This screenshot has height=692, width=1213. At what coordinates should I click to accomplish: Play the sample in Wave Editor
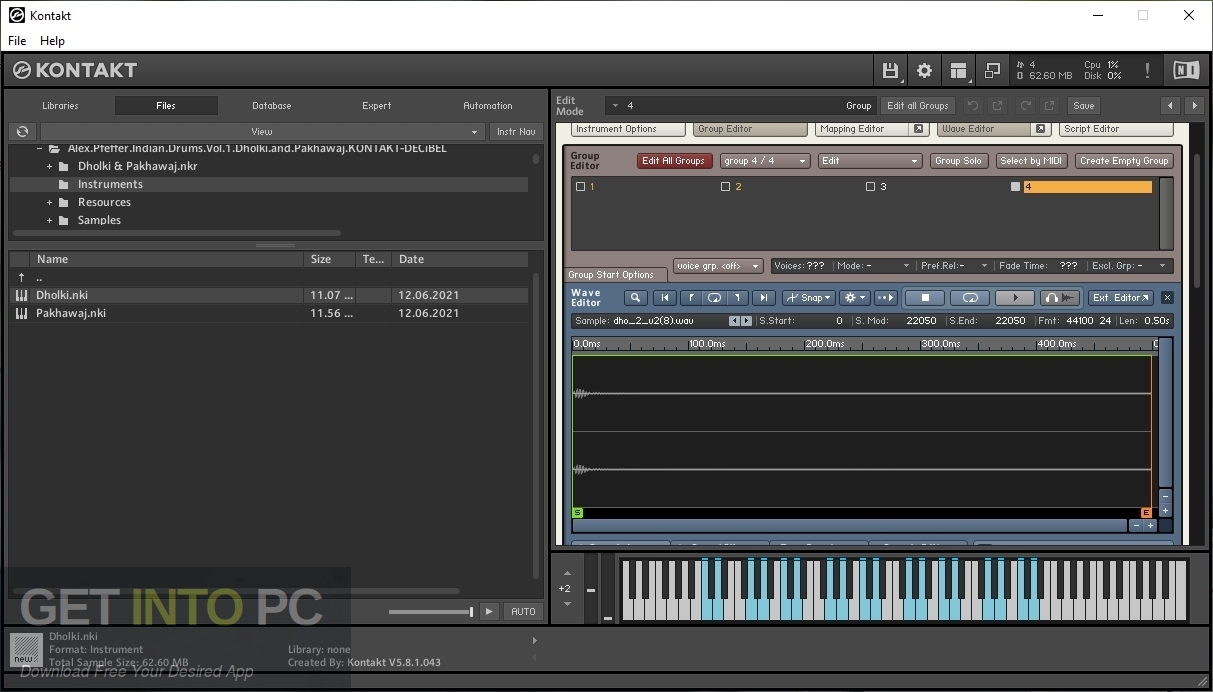coord(1015,297)
